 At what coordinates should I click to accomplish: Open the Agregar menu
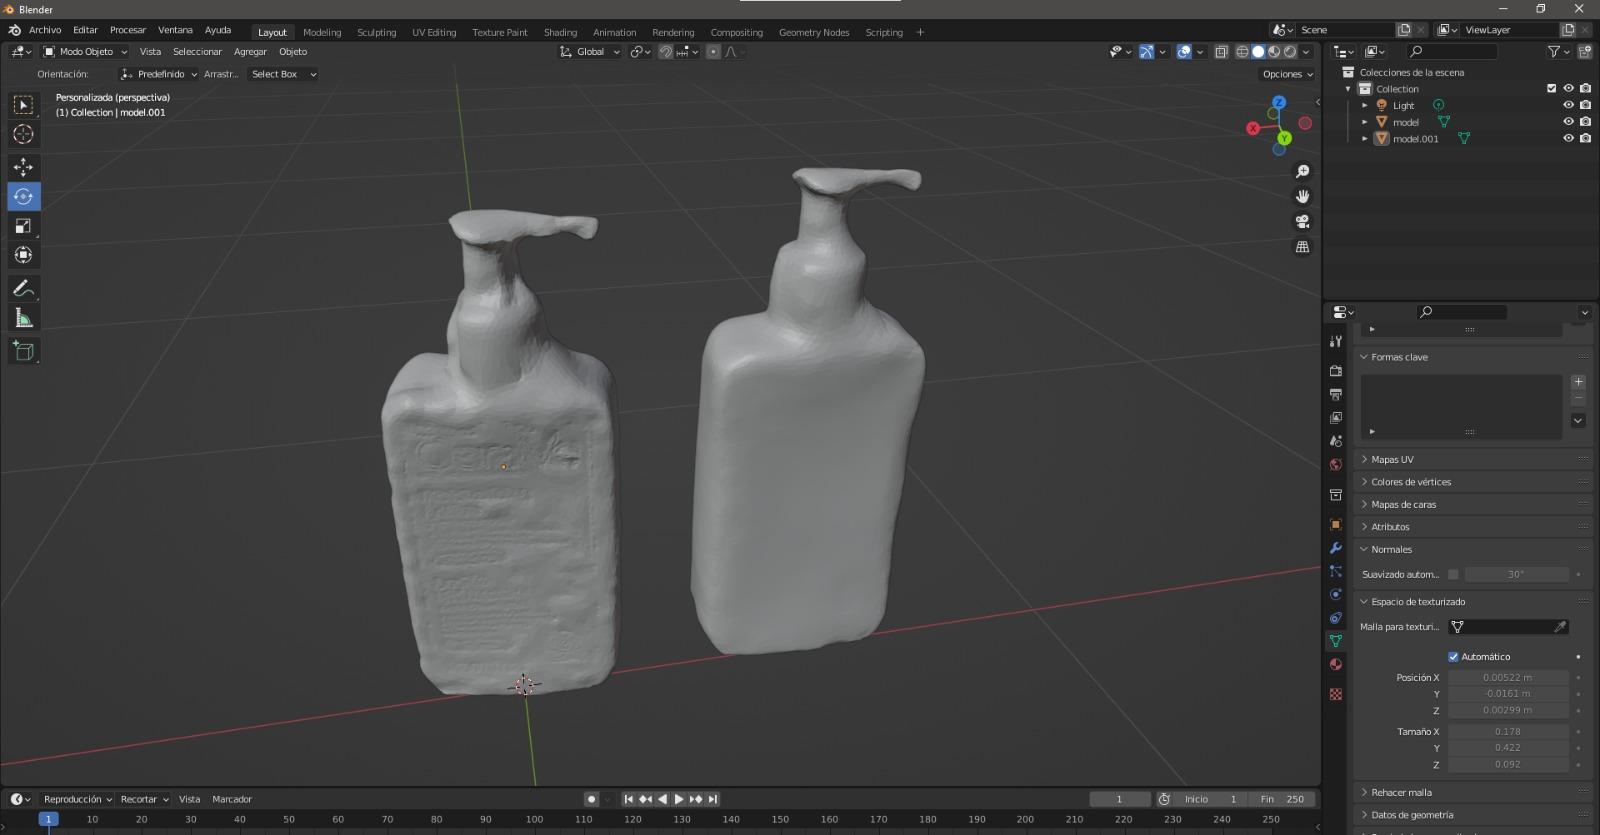[x=250, y=52]
